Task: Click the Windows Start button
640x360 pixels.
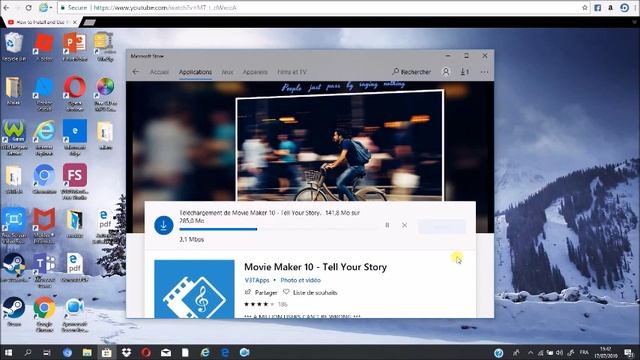Action: coord(8,353)
